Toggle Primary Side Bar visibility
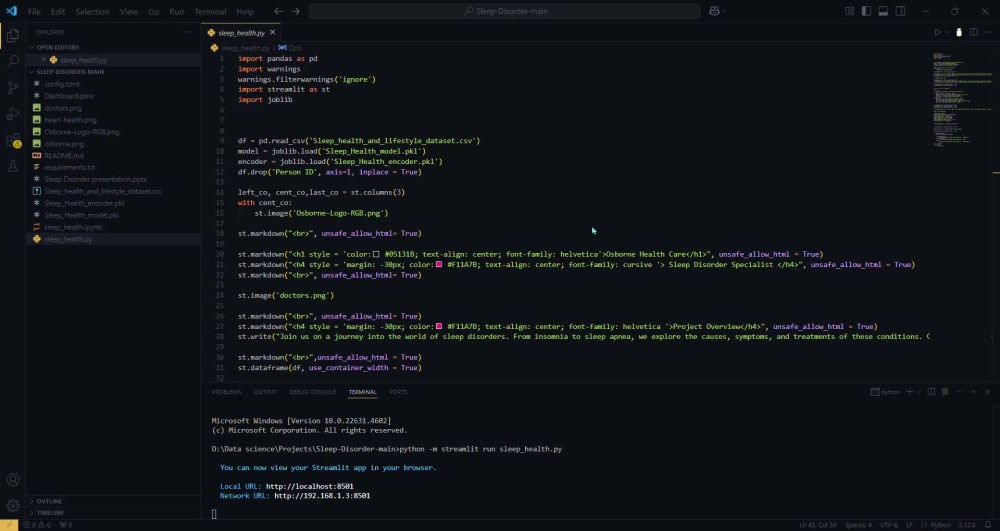 [x=866, y=11]
